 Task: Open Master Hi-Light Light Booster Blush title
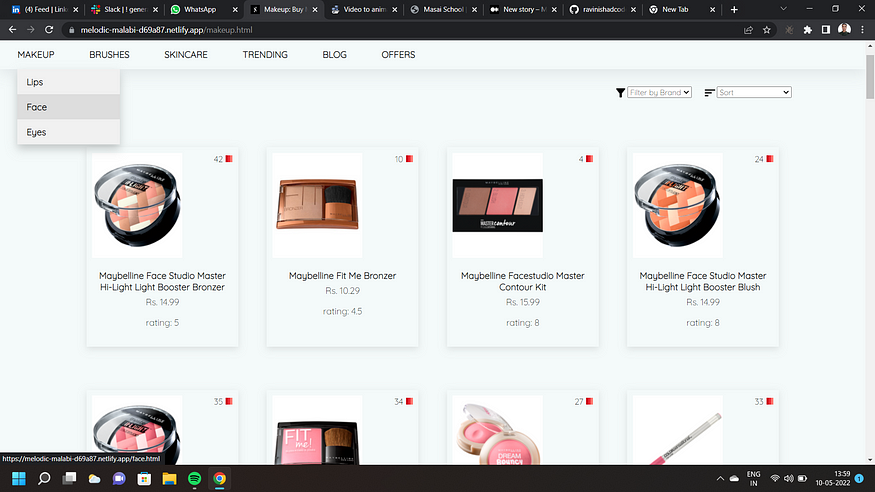coord(703,281)
